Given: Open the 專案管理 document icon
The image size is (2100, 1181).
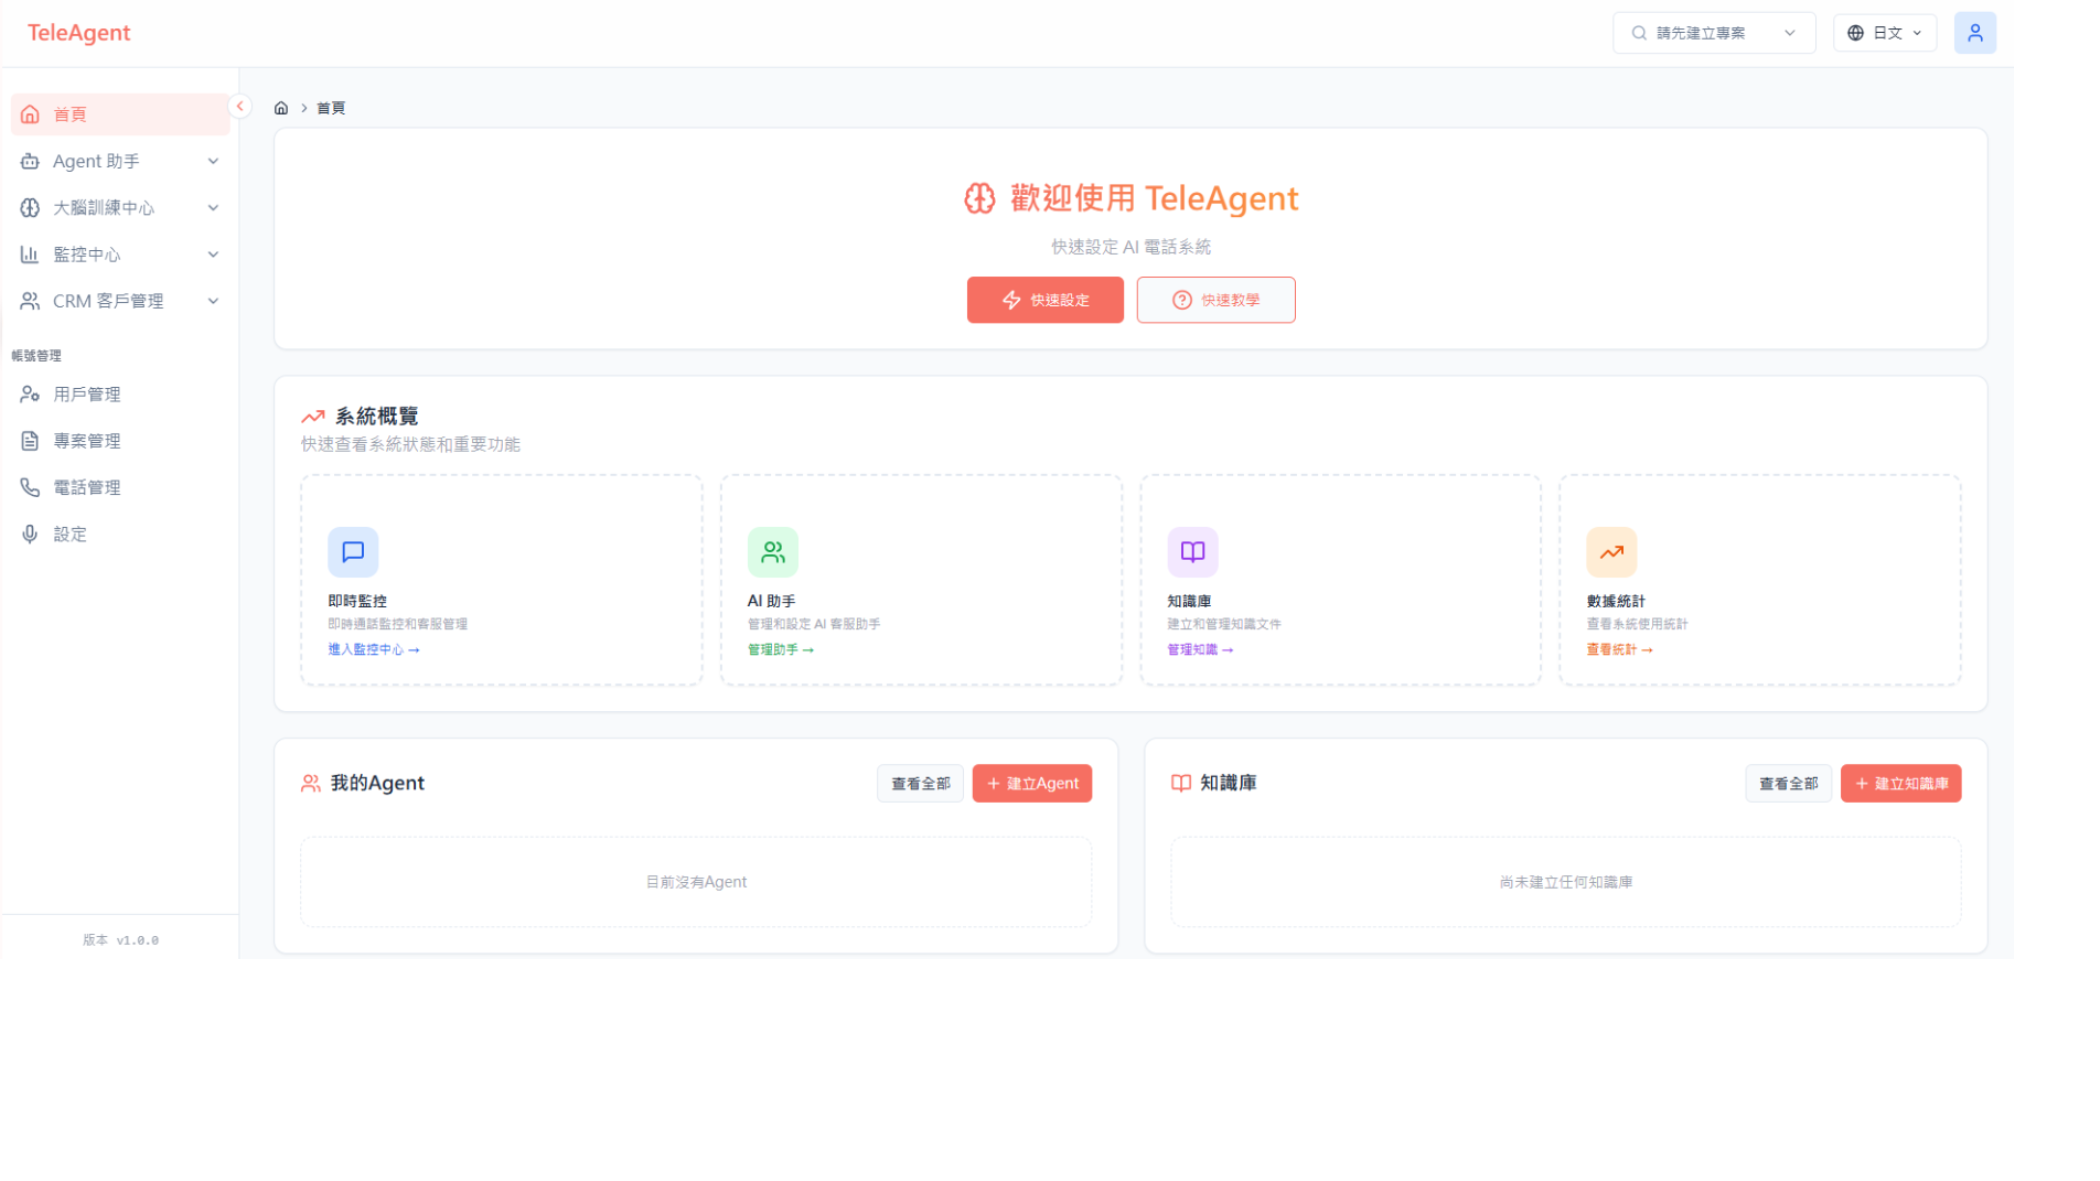Looking at the screenshot, I should pyautogui.click(x=29, y=440).
